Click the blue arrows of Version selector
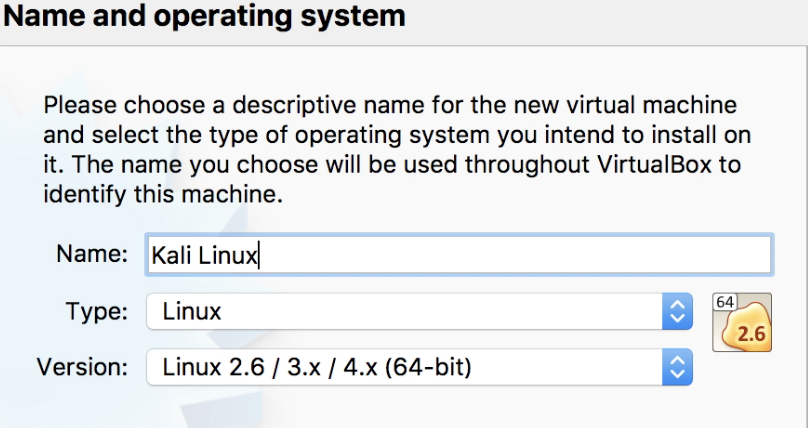Image resolution: width=808 pixels, height=428 pixels. point(677,367)
